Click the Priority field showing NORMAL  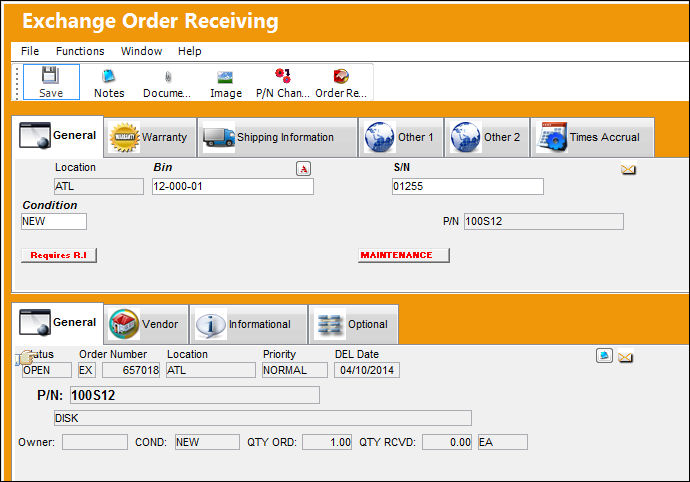pos(295,370)
